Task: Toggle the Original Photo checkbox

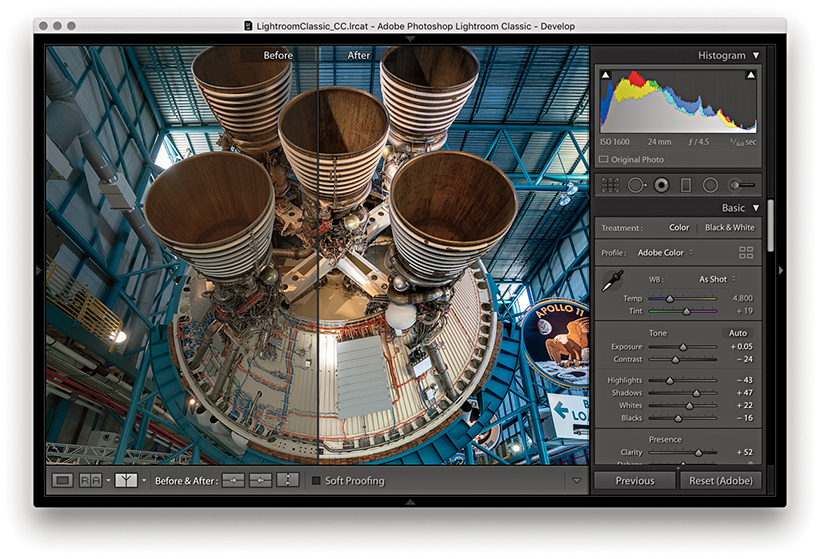Action: (604, 160)
